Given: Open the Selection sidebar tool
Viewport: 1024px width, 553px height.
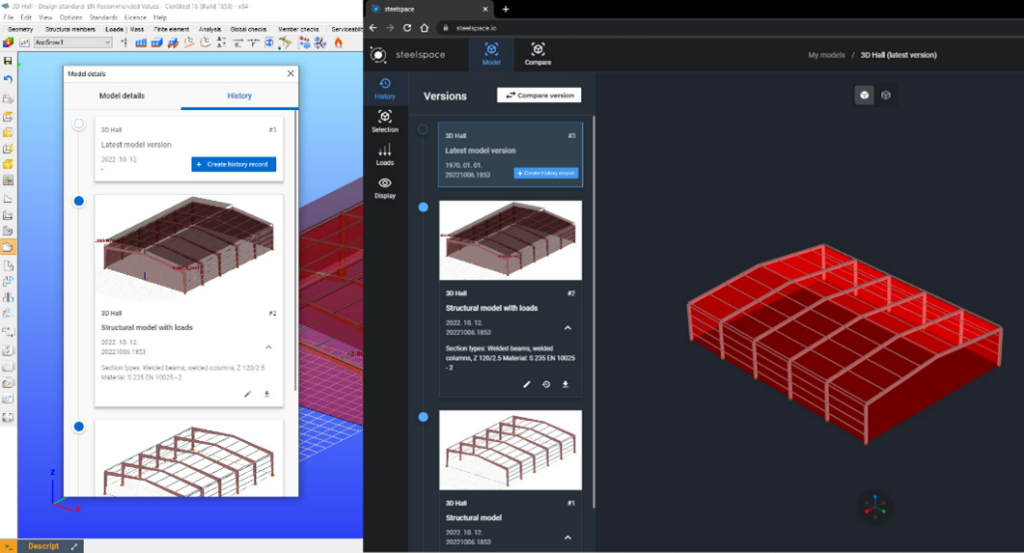Looking at the screenshot, I should [385, 121].
